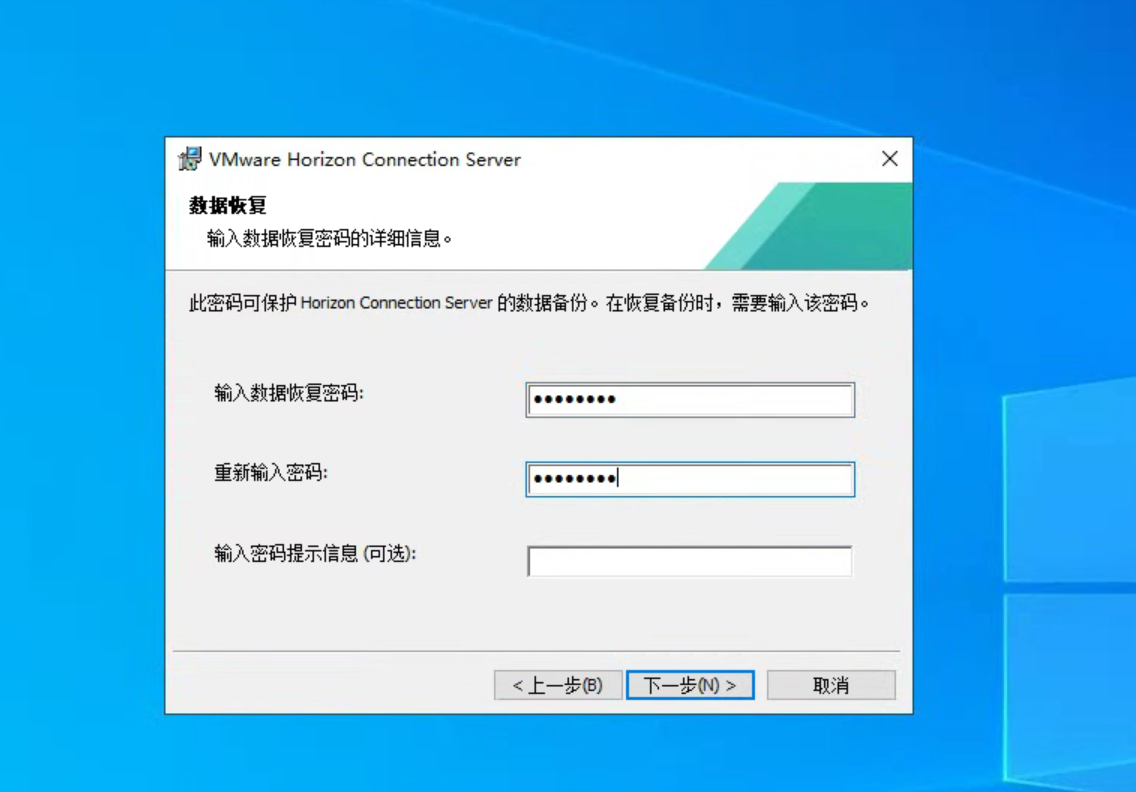
Task: Click the 重新输入密码: label
Action: (x=271, y=472)
